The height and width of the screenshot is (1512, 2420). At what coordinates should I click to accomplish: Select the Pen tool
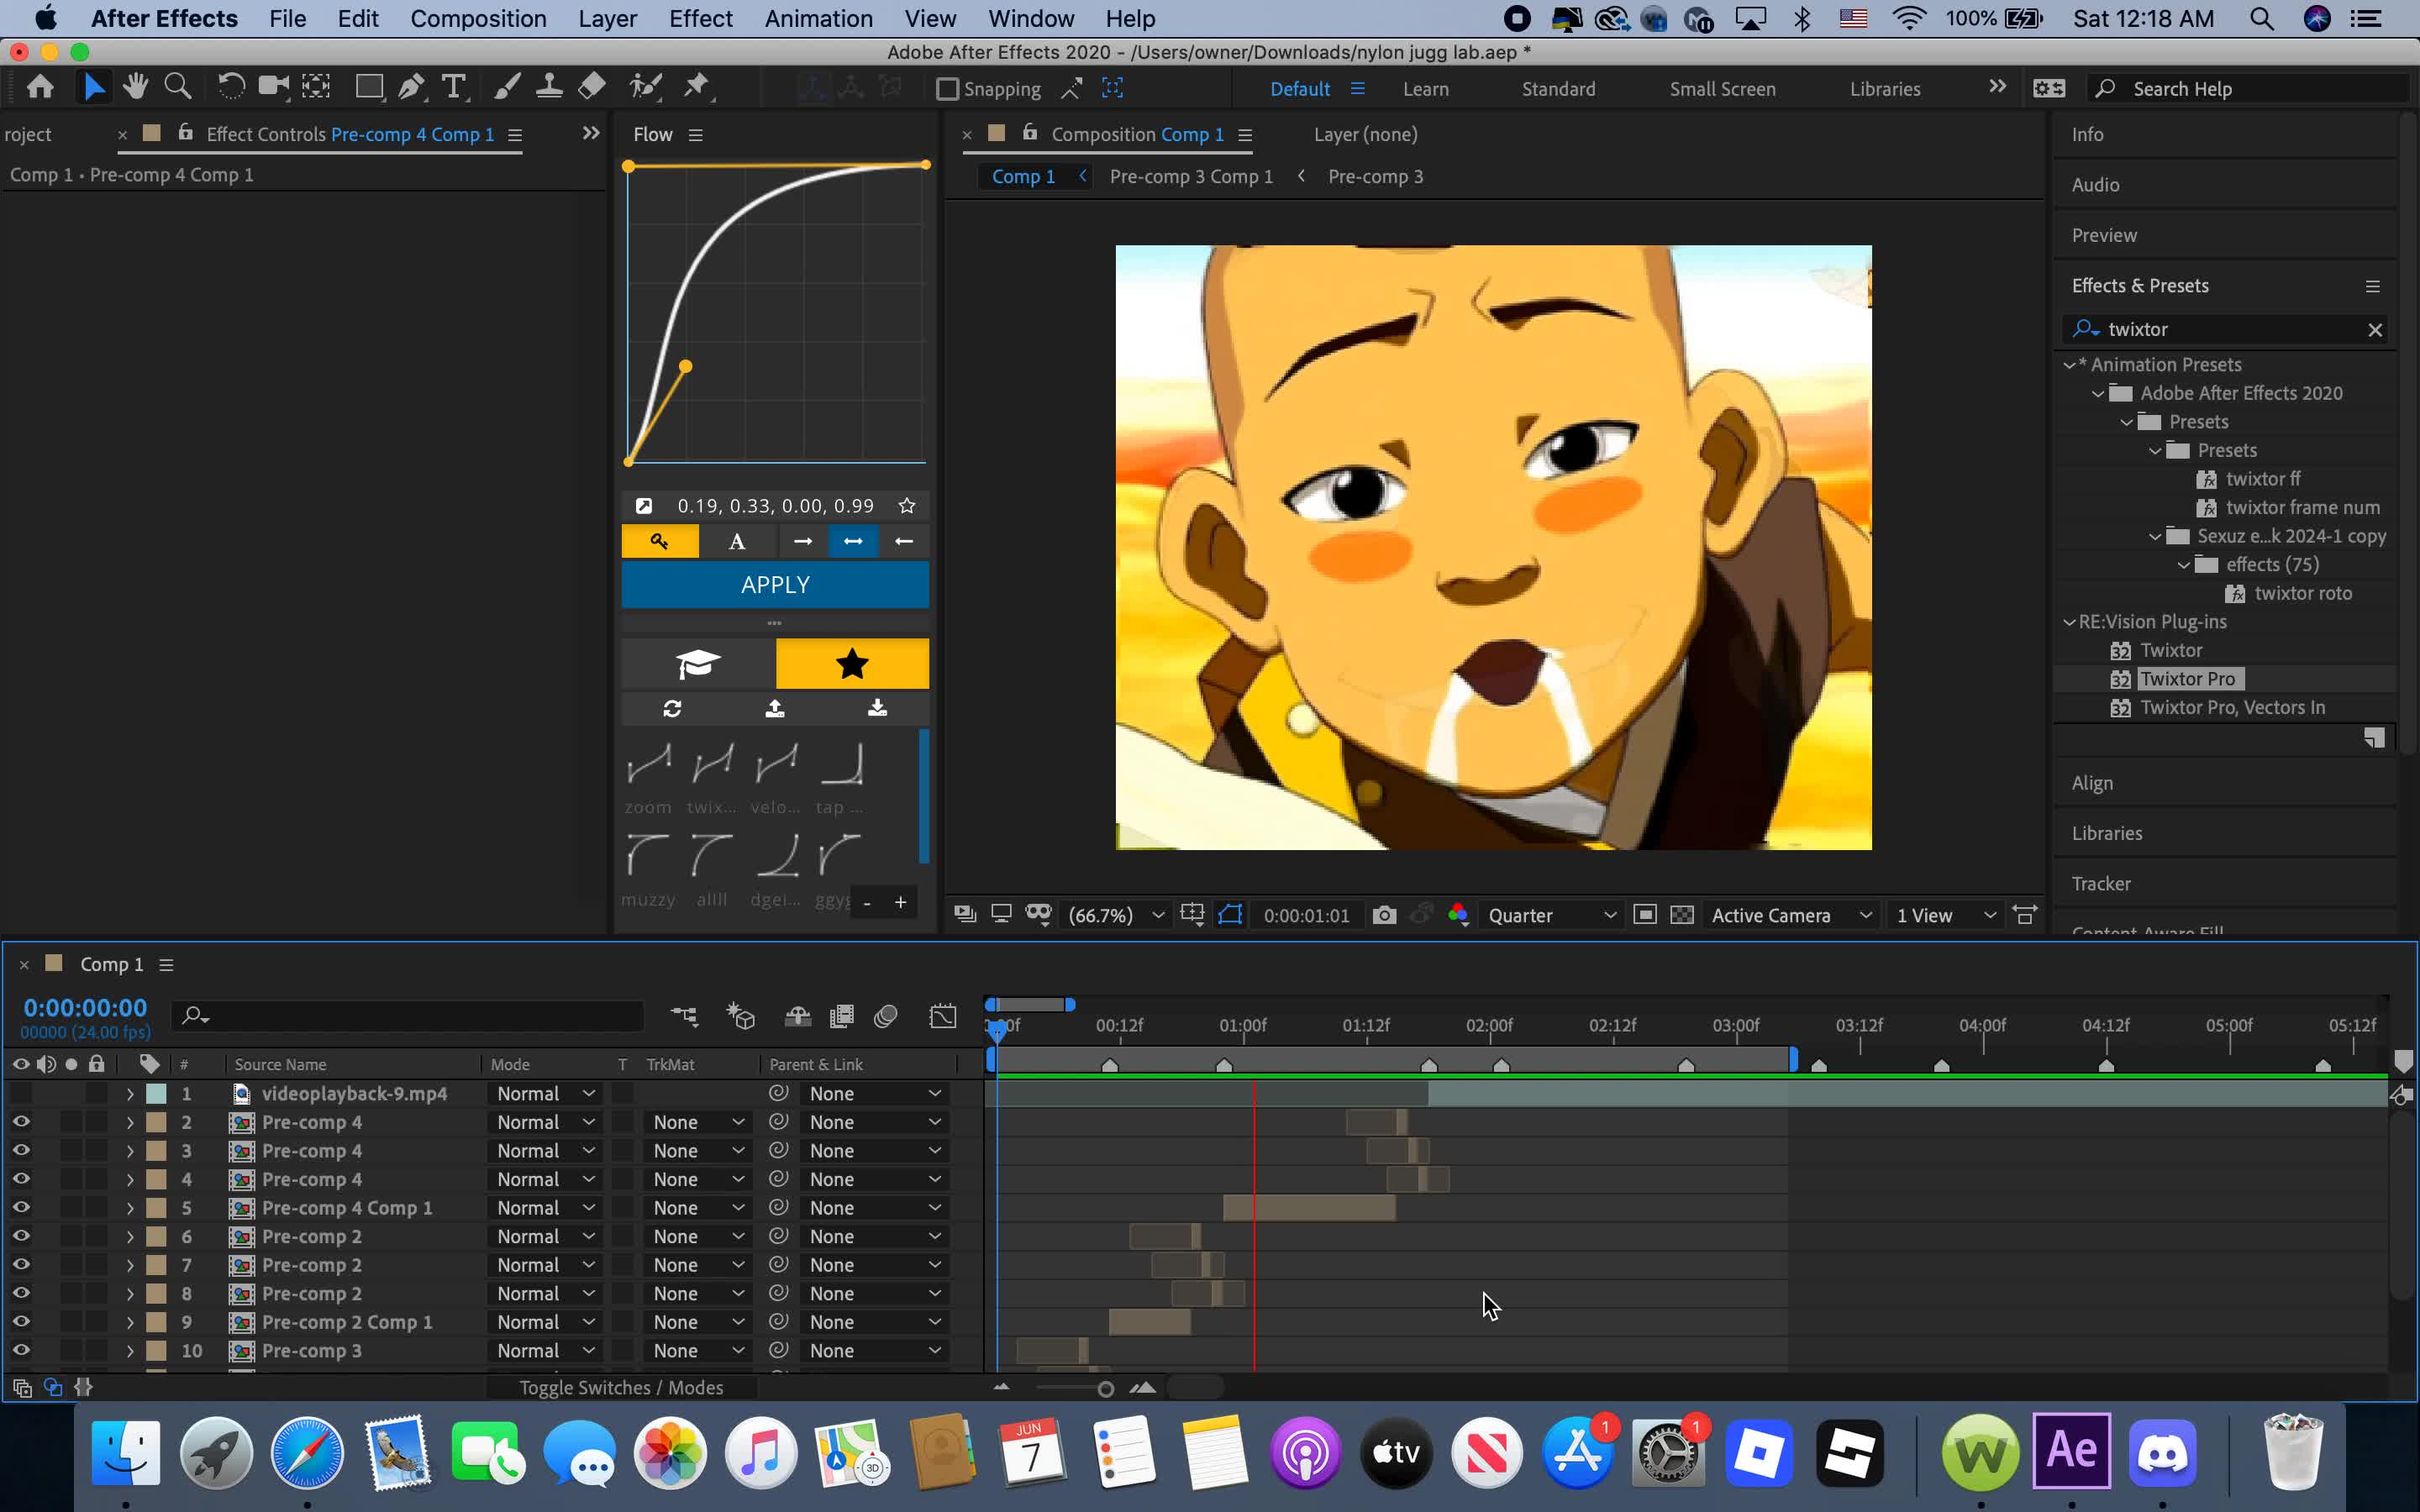(410, 88)
